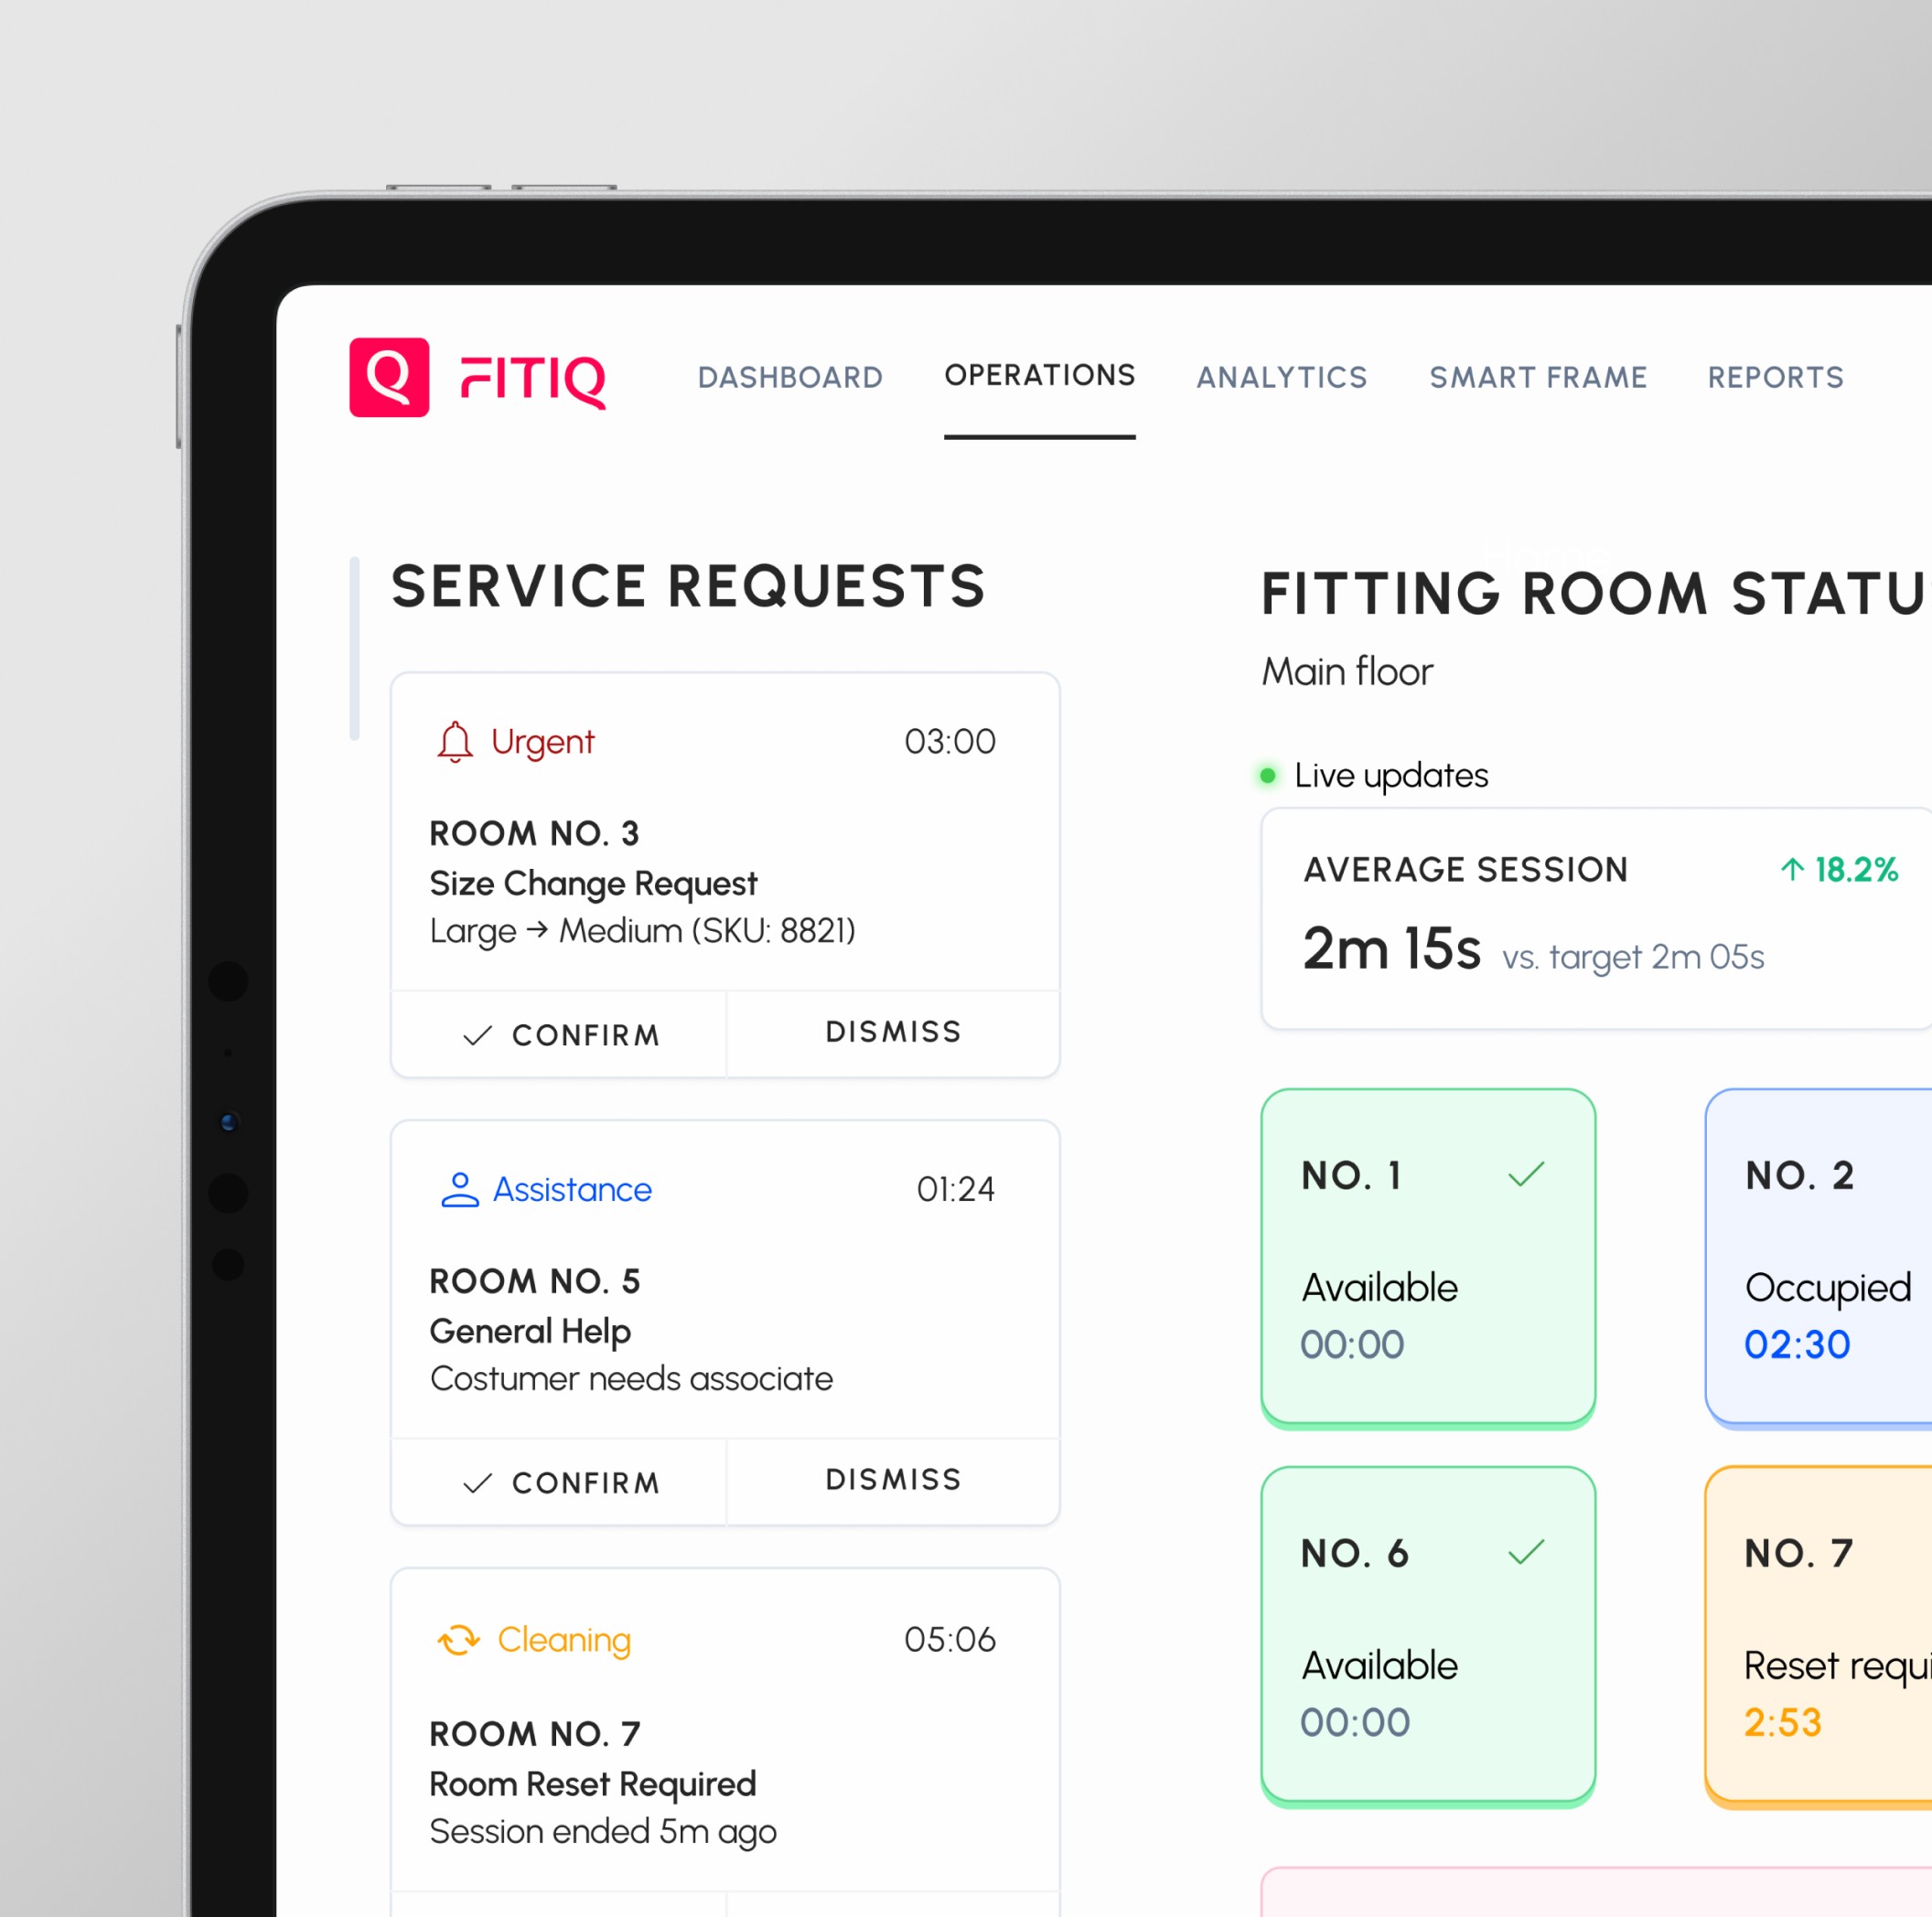Click the green checkmark on room No. 6

(x=1526, y=1552)
